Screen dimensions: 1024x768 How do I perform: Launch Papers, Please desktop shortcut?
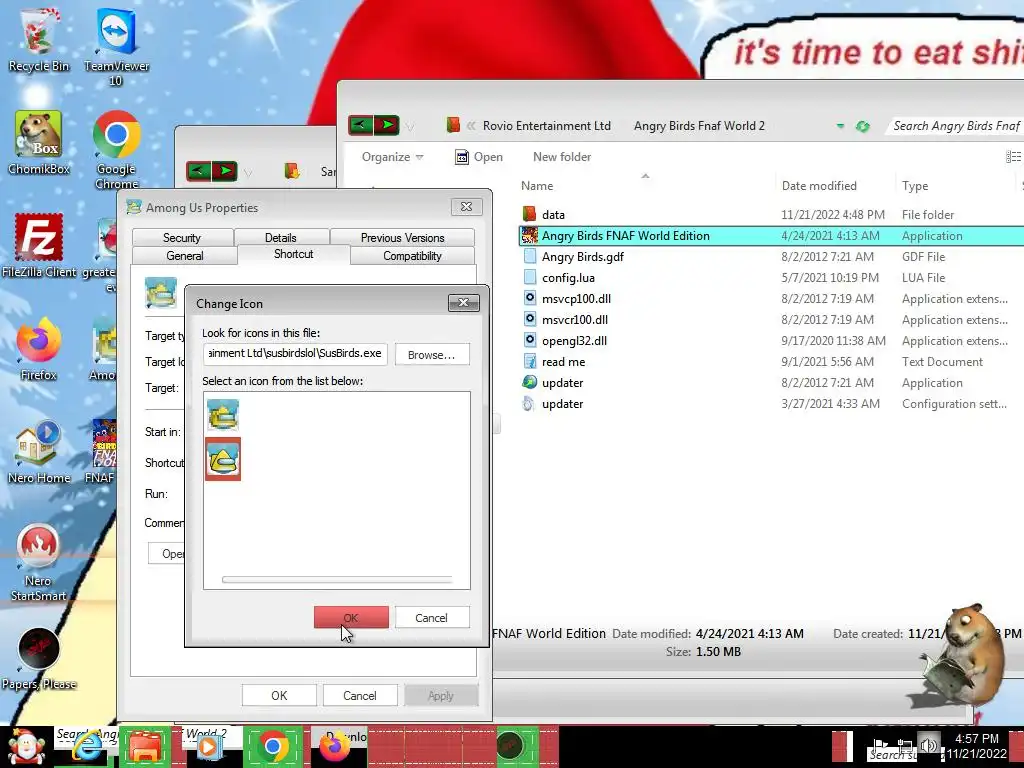pos(39,658)
